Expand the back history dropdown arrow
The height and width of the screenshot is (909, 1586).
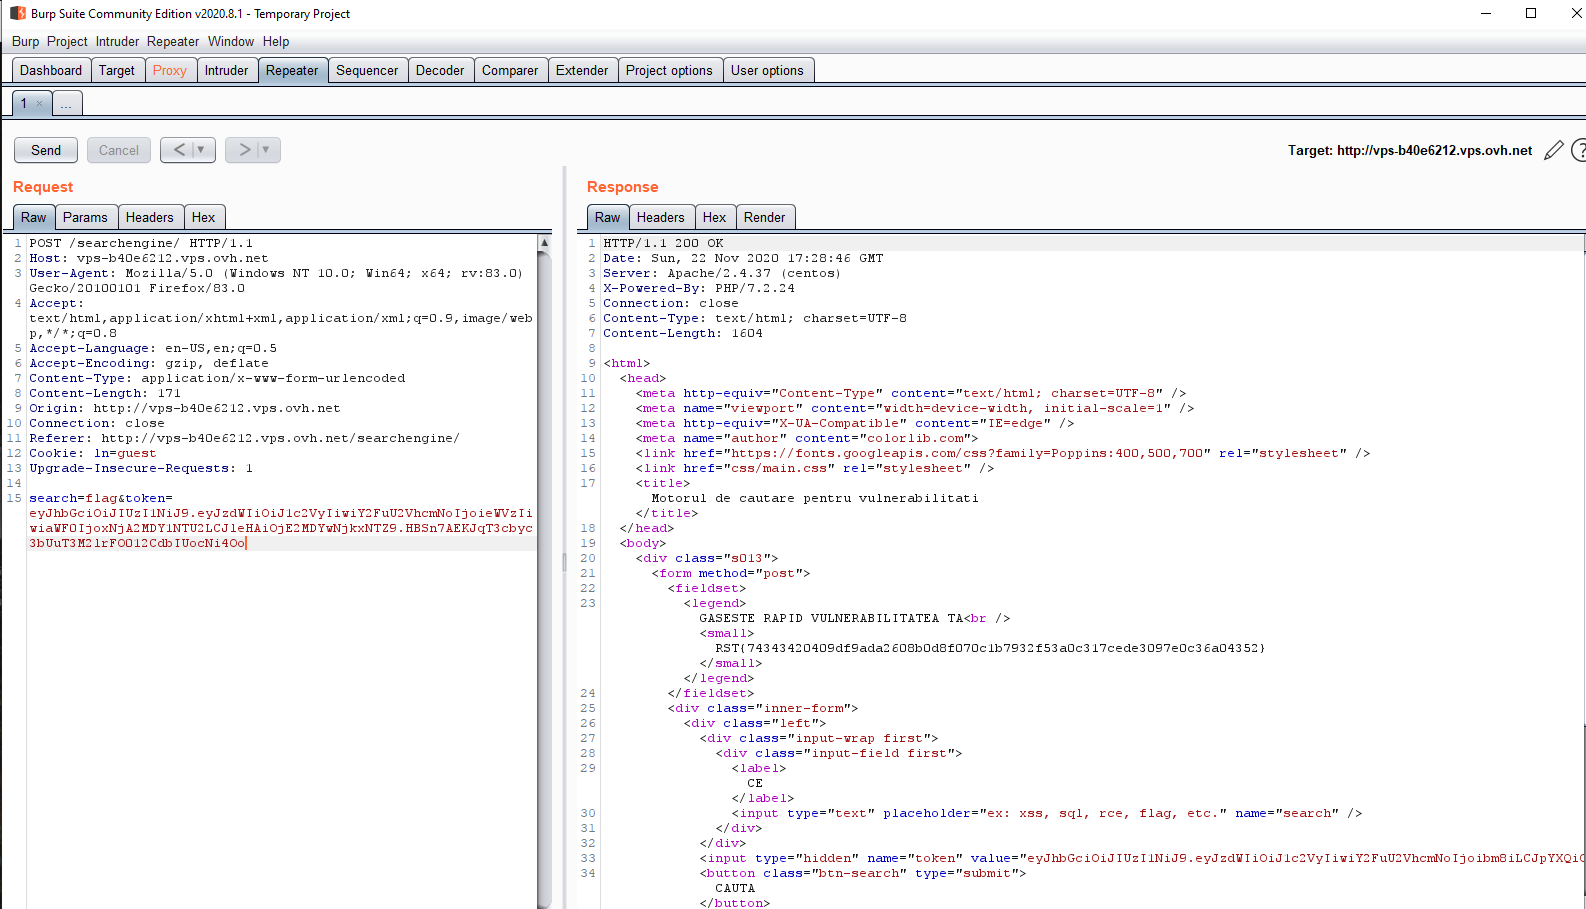tap(201, 150)
